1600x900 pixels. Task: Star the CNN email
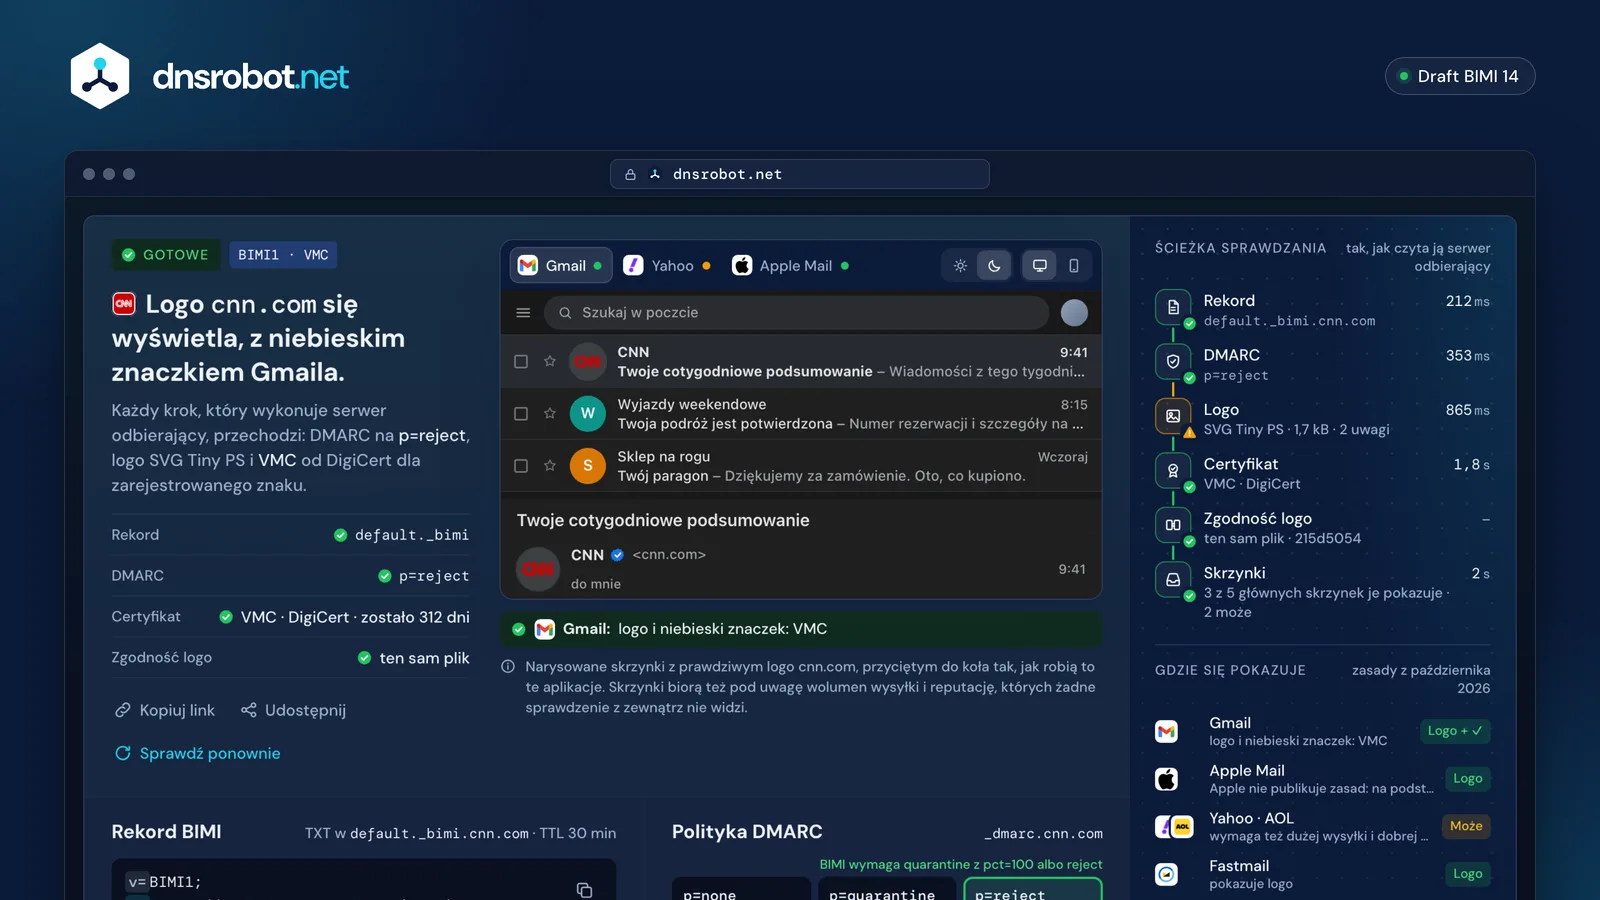pos(550,362)
